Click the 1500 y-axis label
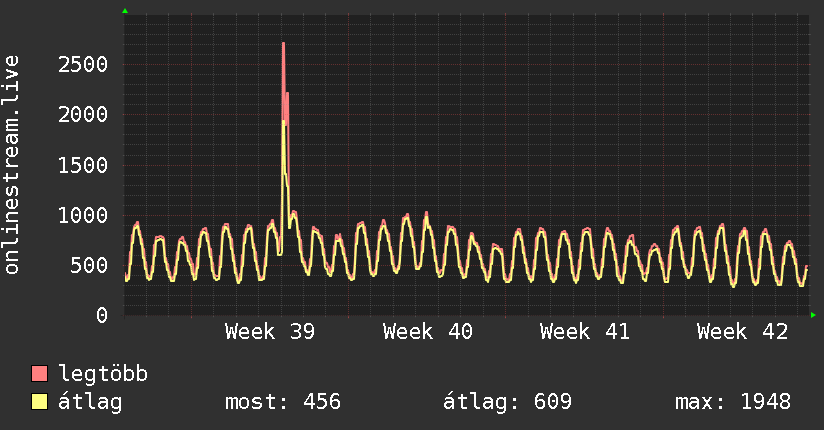824x430 pixels. point(83,165)
